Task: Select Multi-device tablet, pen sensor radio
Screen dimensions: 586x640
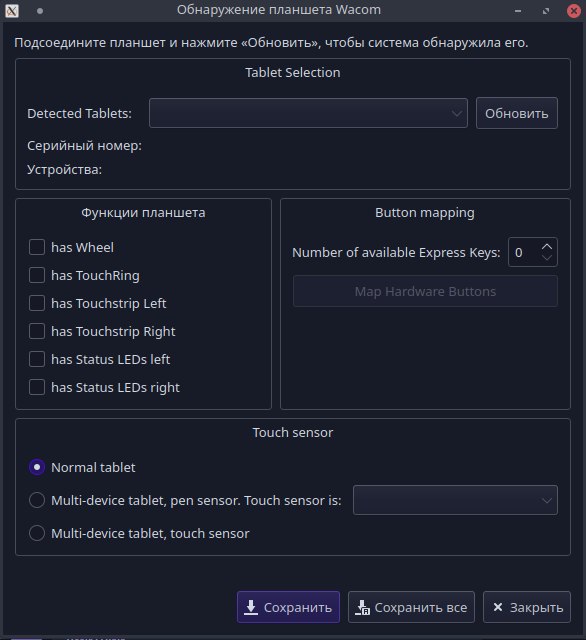Action: click(37, 500)
